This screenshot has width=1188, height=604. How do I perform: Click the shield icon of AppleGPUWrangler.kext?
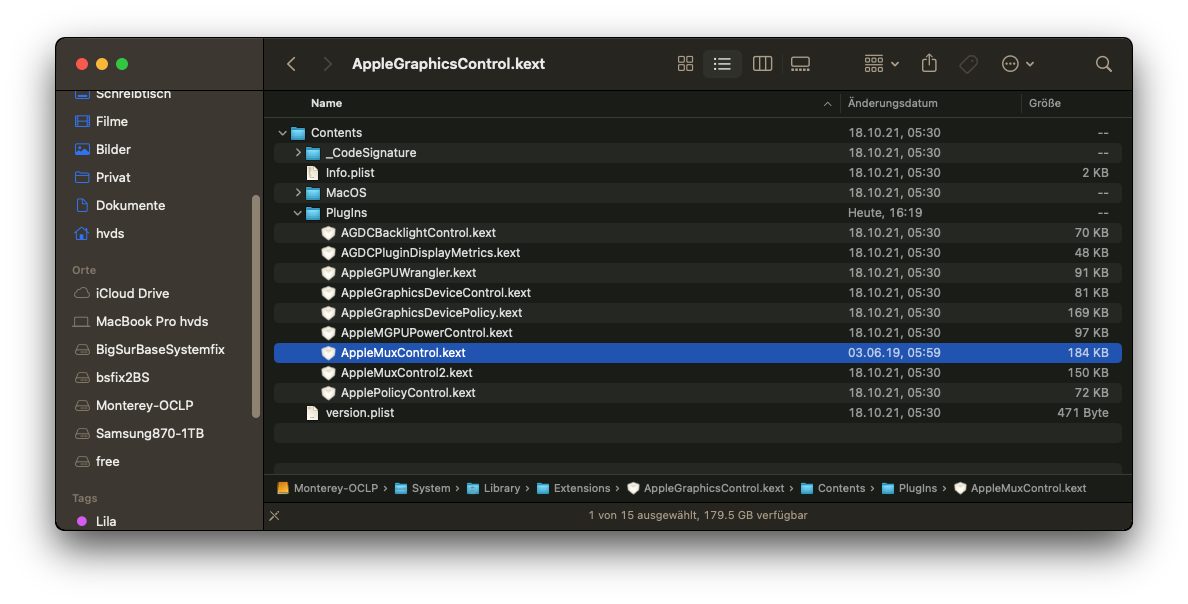point(328,273)
